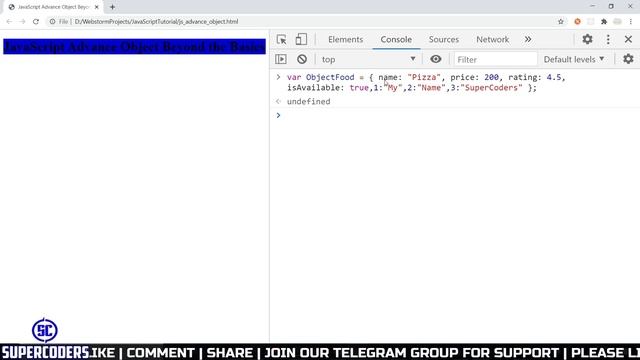Open the Elements tab

pyautogui.click(x=345, y=40)
